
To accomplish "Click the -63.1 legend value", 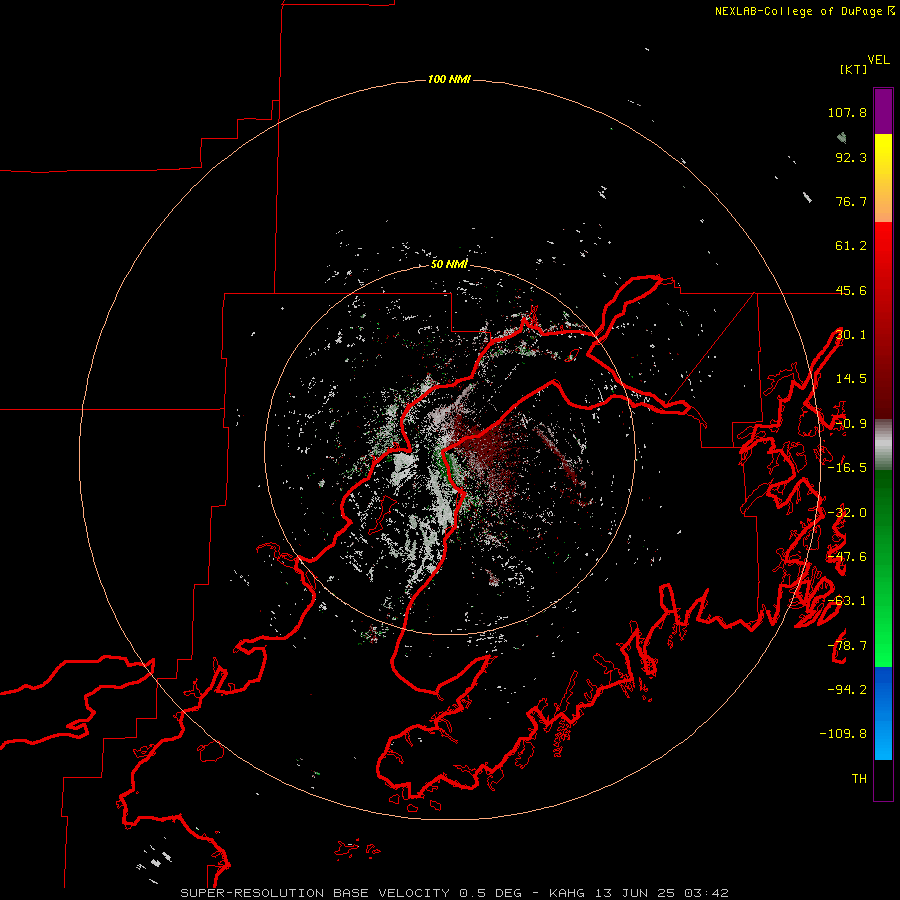I will [x=847, y=601].
